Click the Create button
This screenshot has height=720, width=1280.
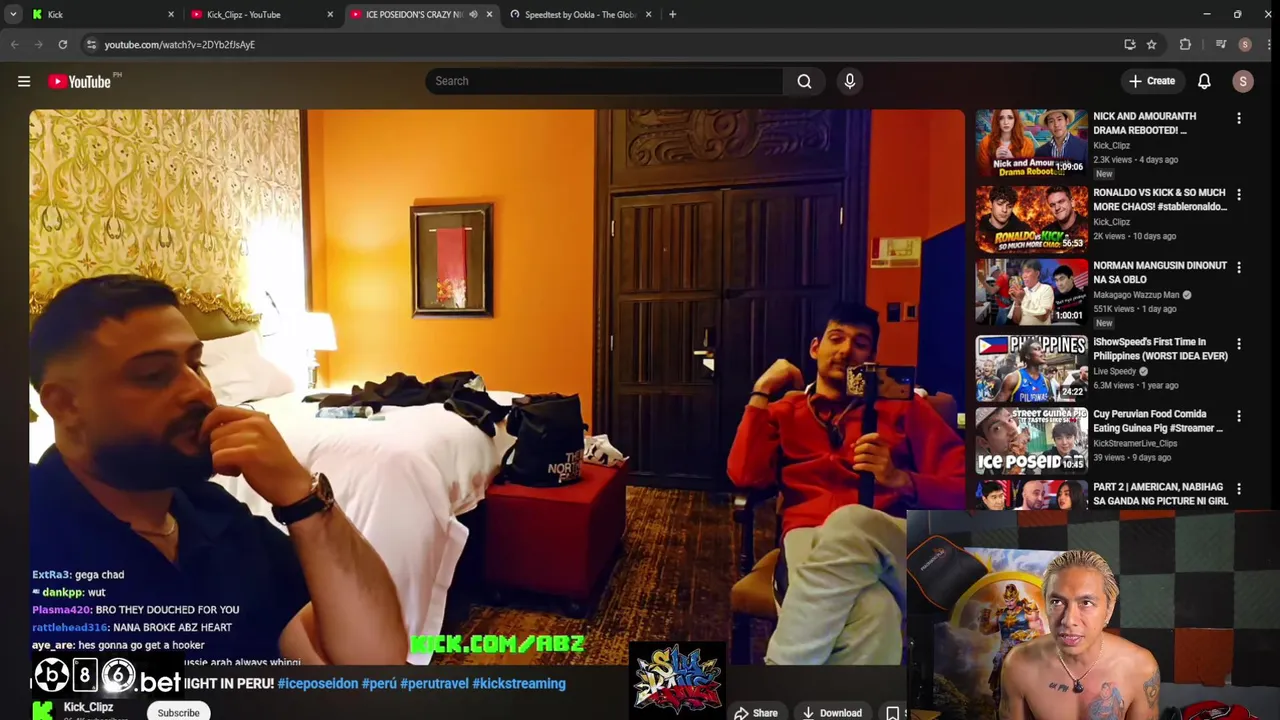[1151, 81]
